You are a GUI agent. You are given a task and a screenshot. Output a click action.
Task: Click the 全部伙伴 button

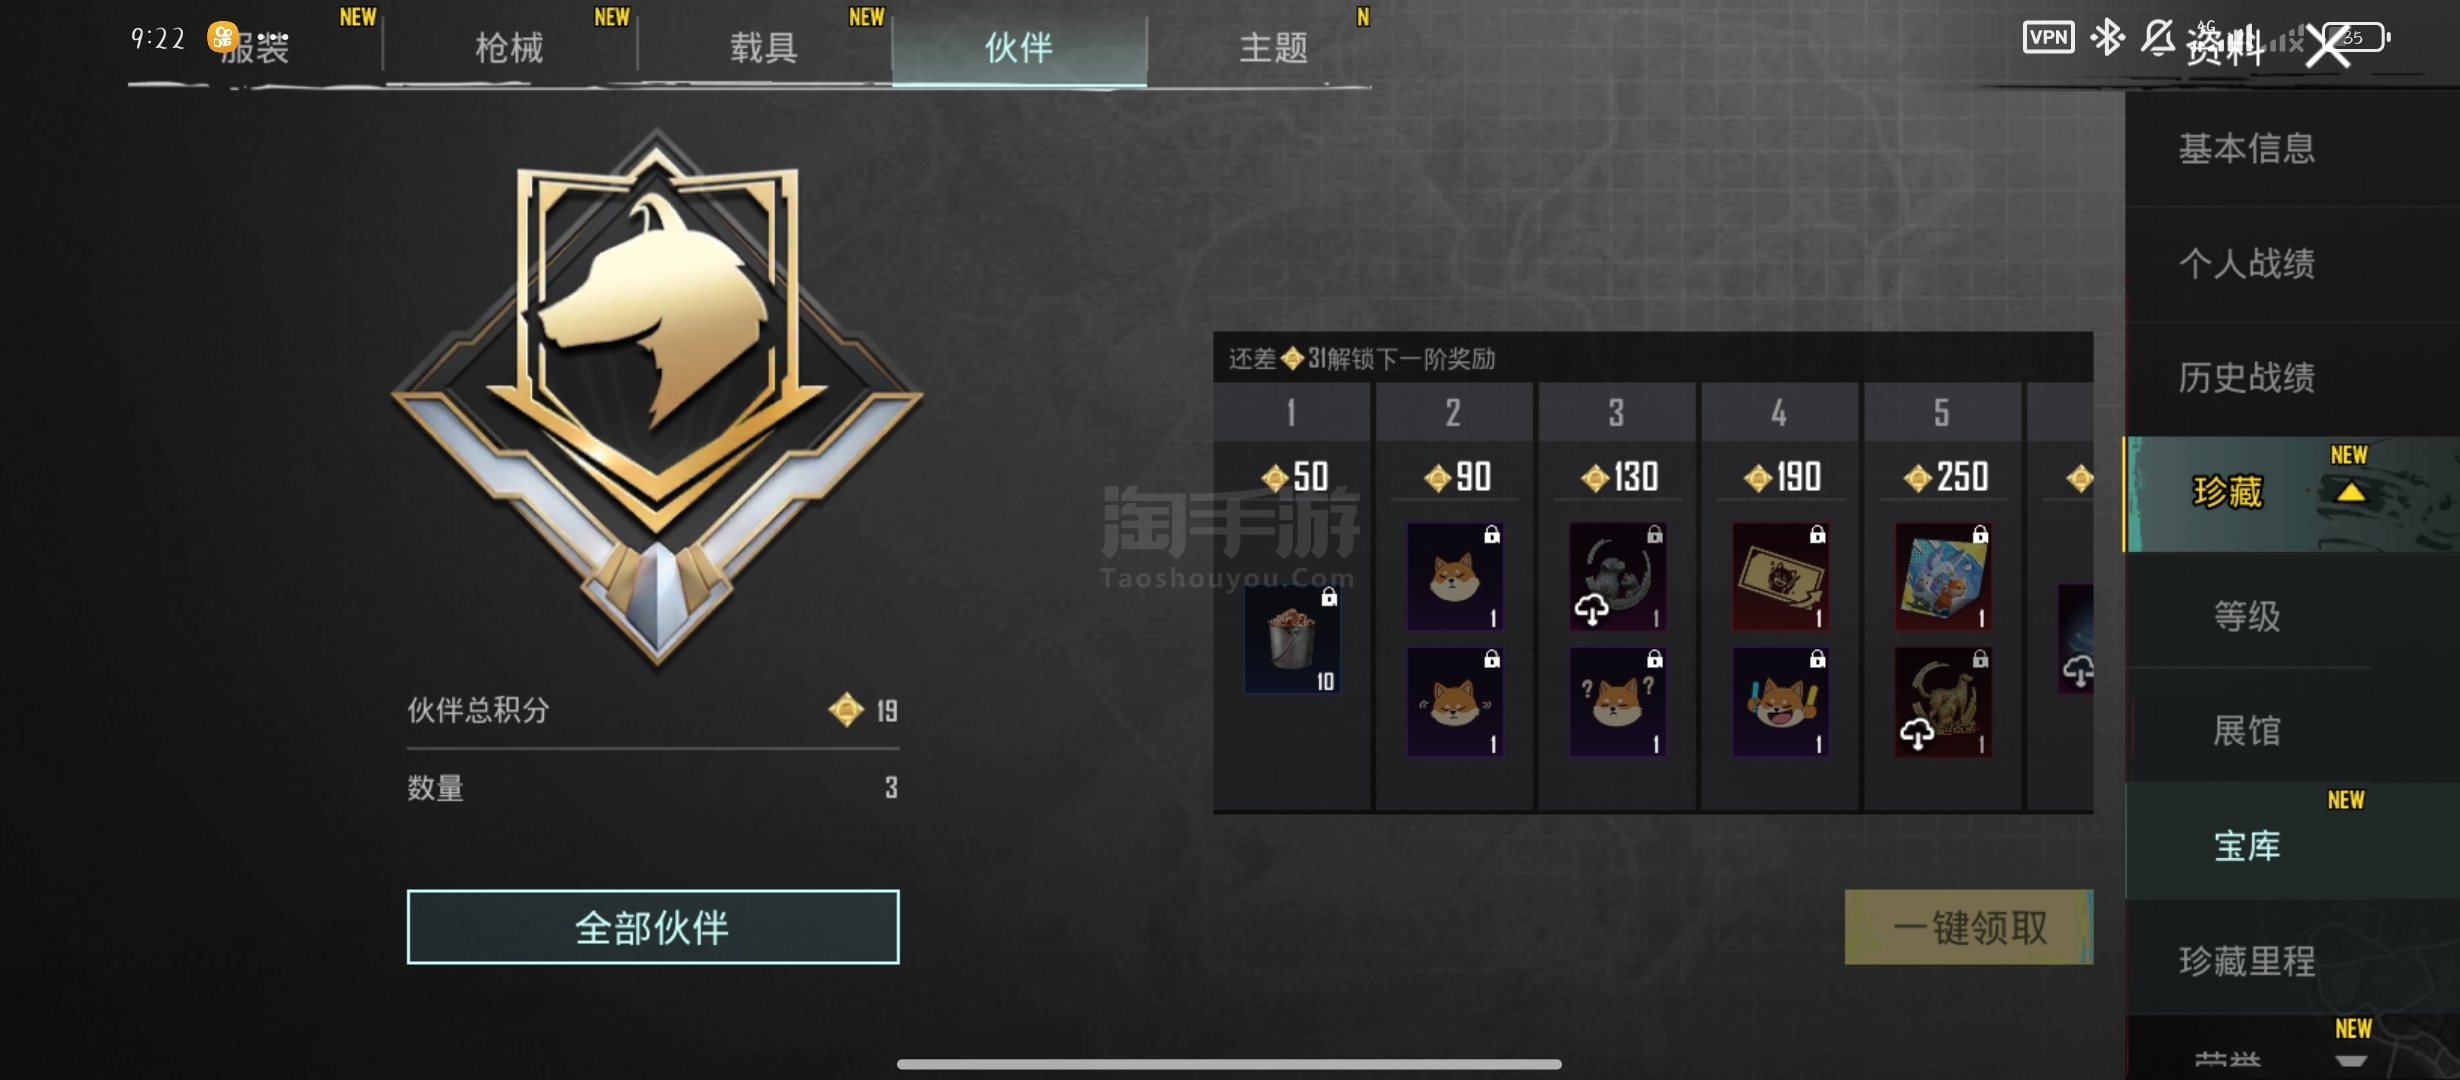pos(653,927)
